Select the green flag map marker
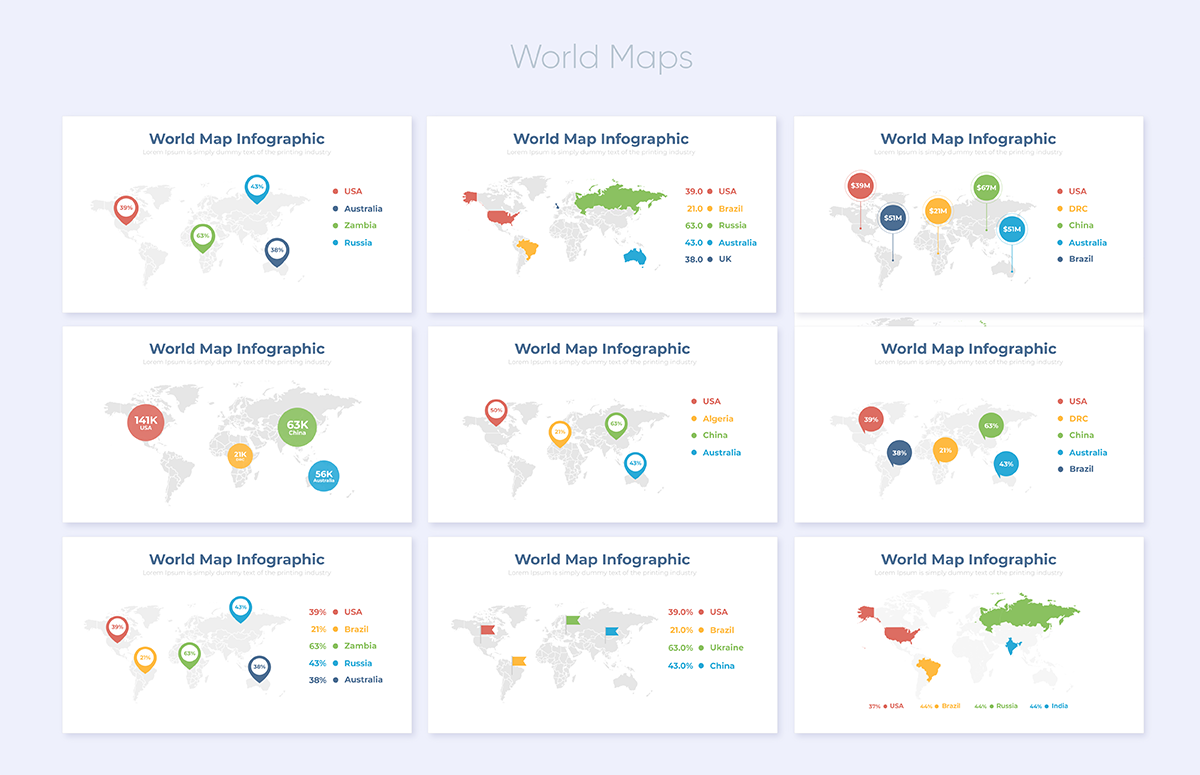1200x775 pixels. pyautogui.click(x=573, y=620)
